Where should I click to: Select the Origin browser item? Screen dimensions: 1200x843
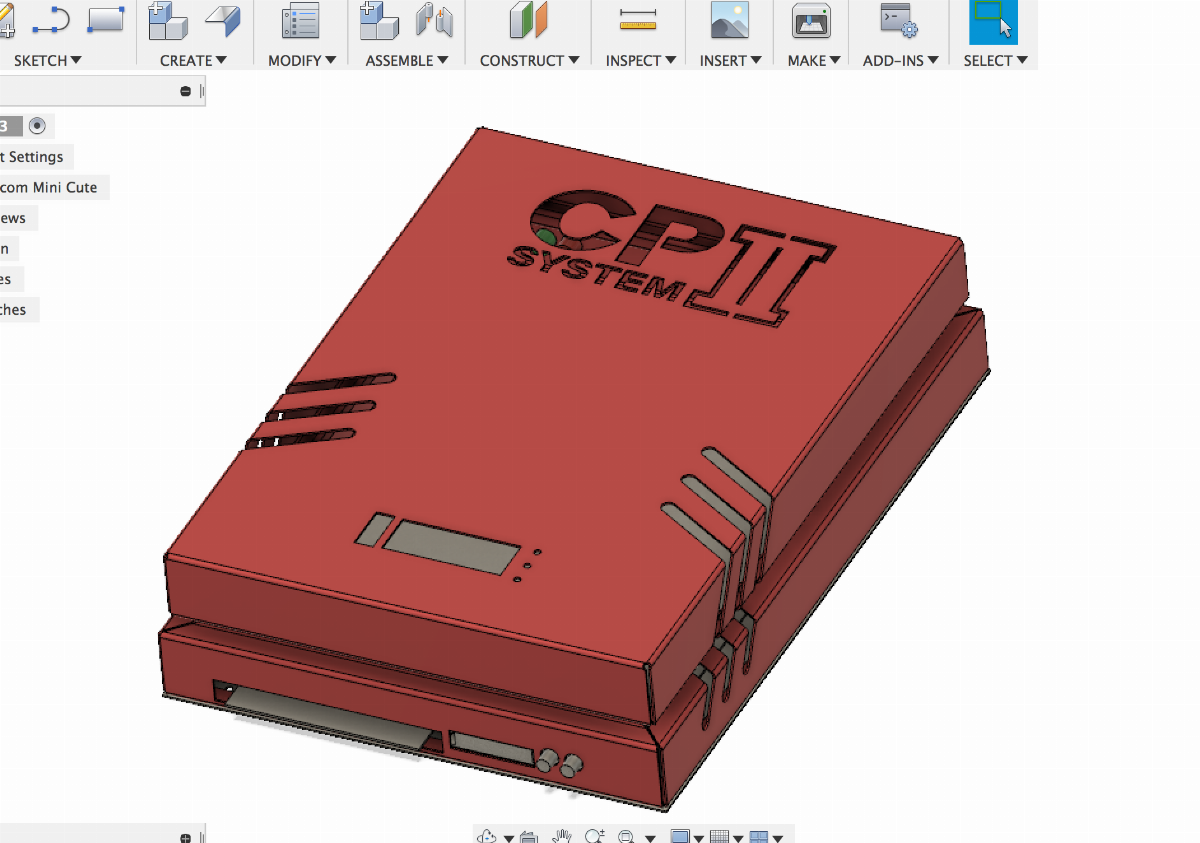9,248
